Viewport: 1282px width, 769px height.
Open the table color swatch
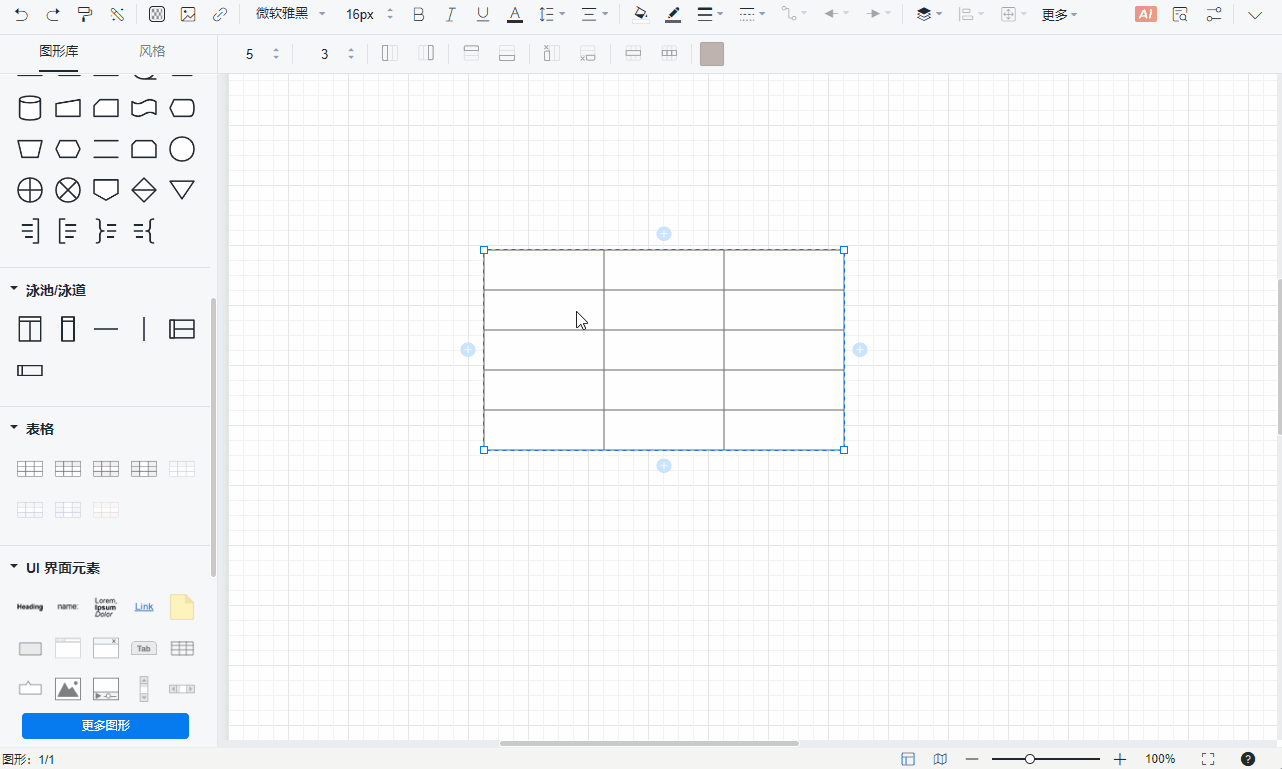coord(711,54)
